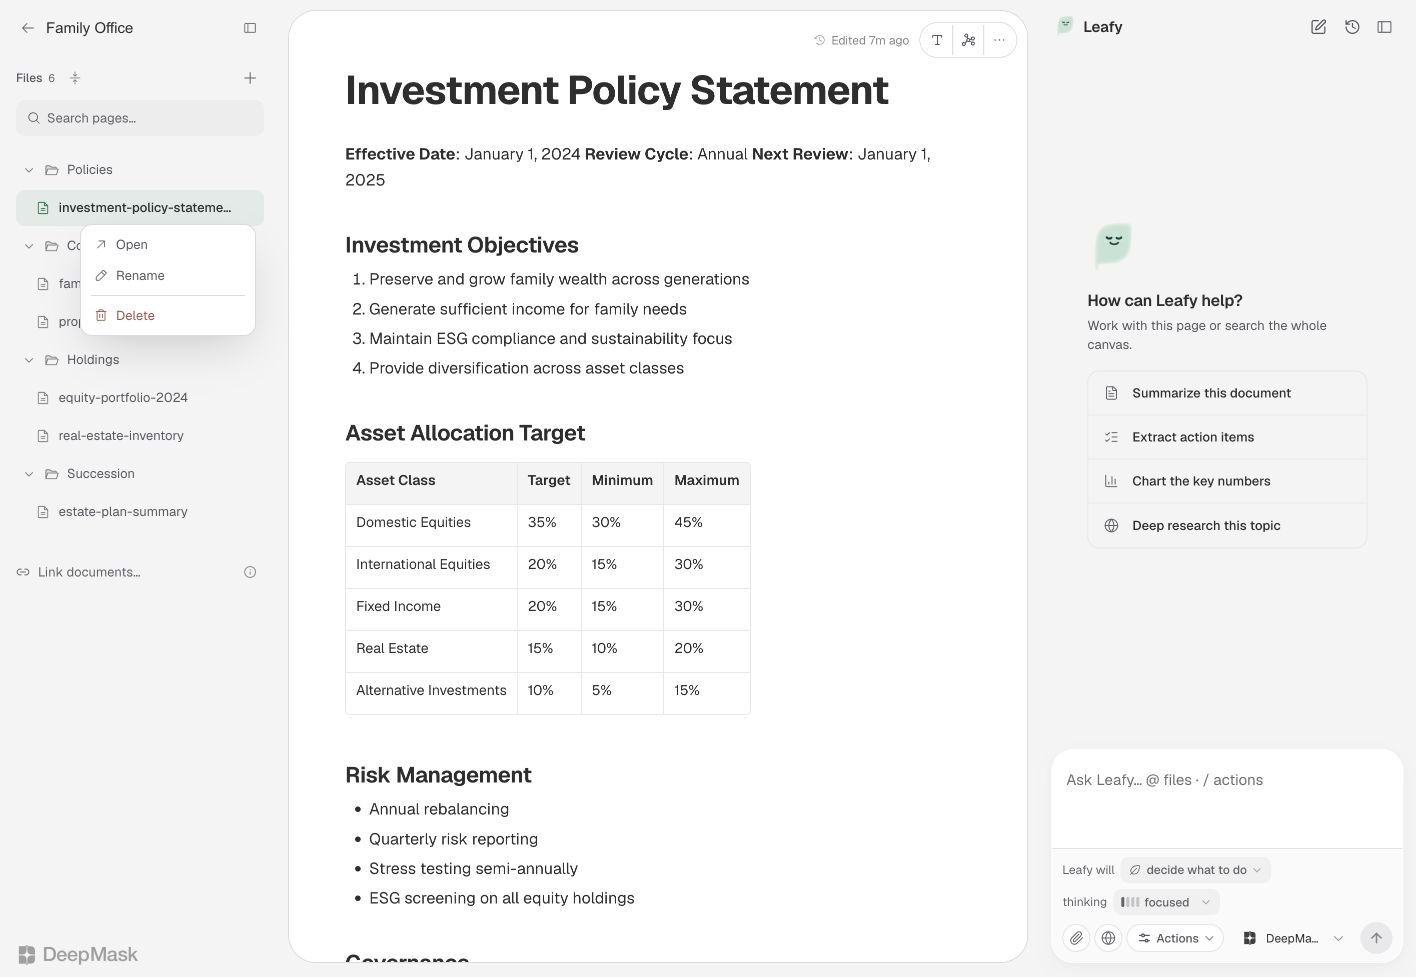Open the DeepMa... model selector dropdown
This screenshot has height=977, width=1416.
(x=1293, y=938)
